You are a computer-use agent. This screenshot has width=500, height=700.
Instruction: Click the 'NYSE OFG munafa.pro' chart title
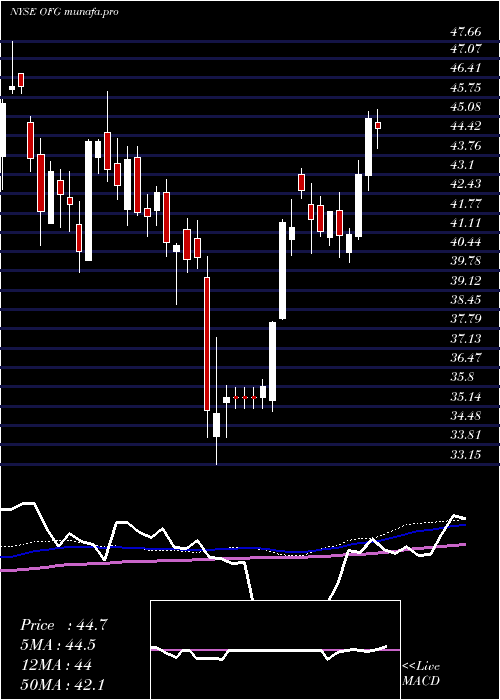pos(64,12)
